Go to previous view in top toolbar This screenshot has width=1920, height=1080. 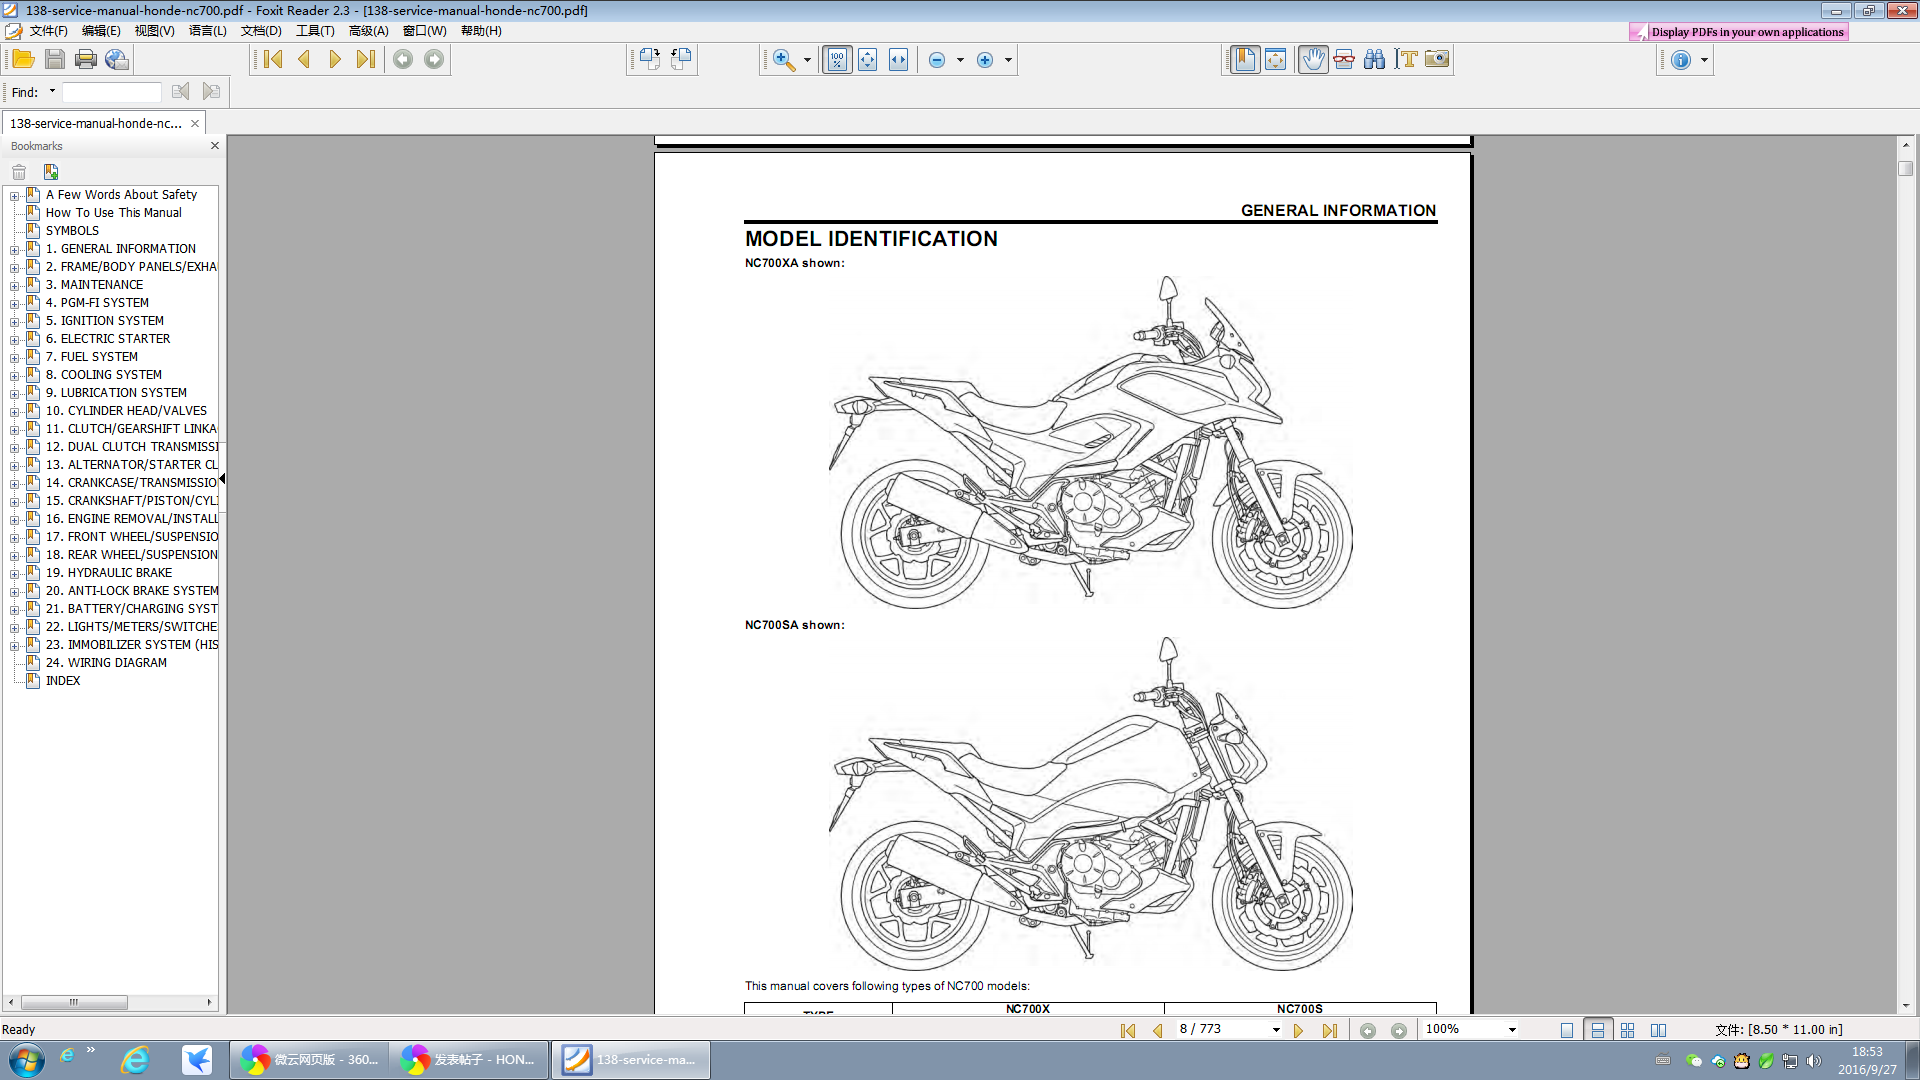403,60
